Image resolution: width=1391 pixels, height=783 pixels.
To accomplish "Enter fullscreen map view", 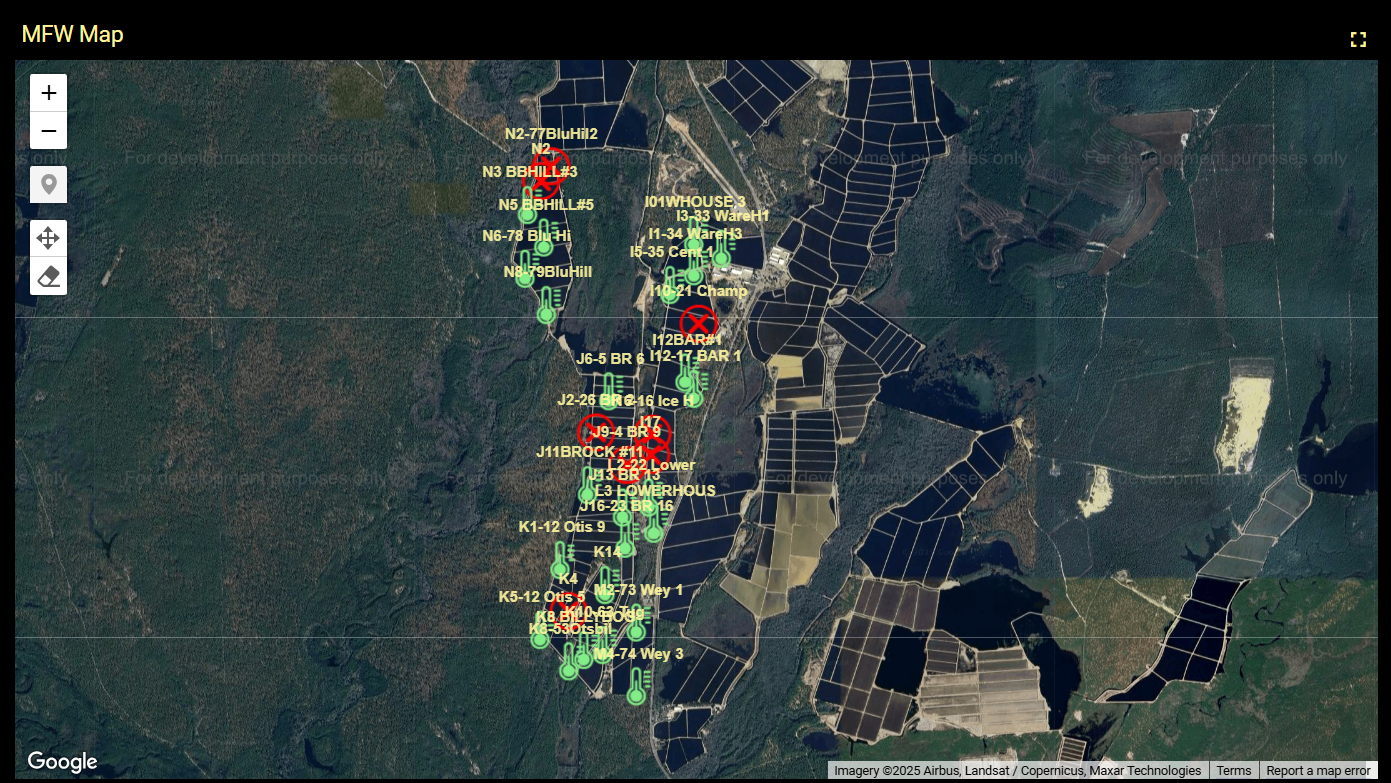I will click(x=1357, y=40).
